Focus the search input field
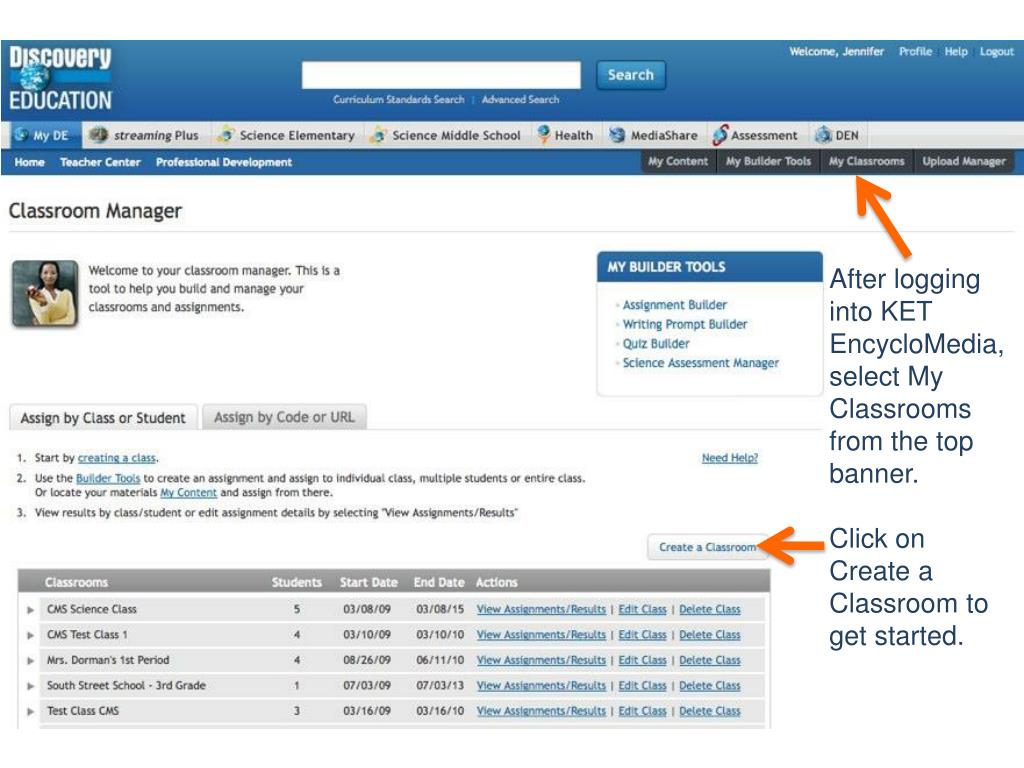 (441, 75)
